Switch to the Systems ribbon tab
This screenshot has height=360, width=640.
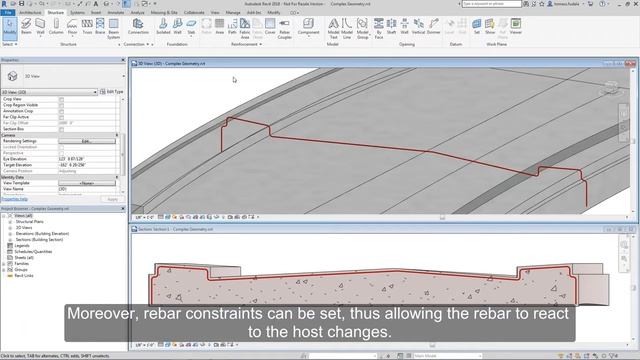point(77,13)
